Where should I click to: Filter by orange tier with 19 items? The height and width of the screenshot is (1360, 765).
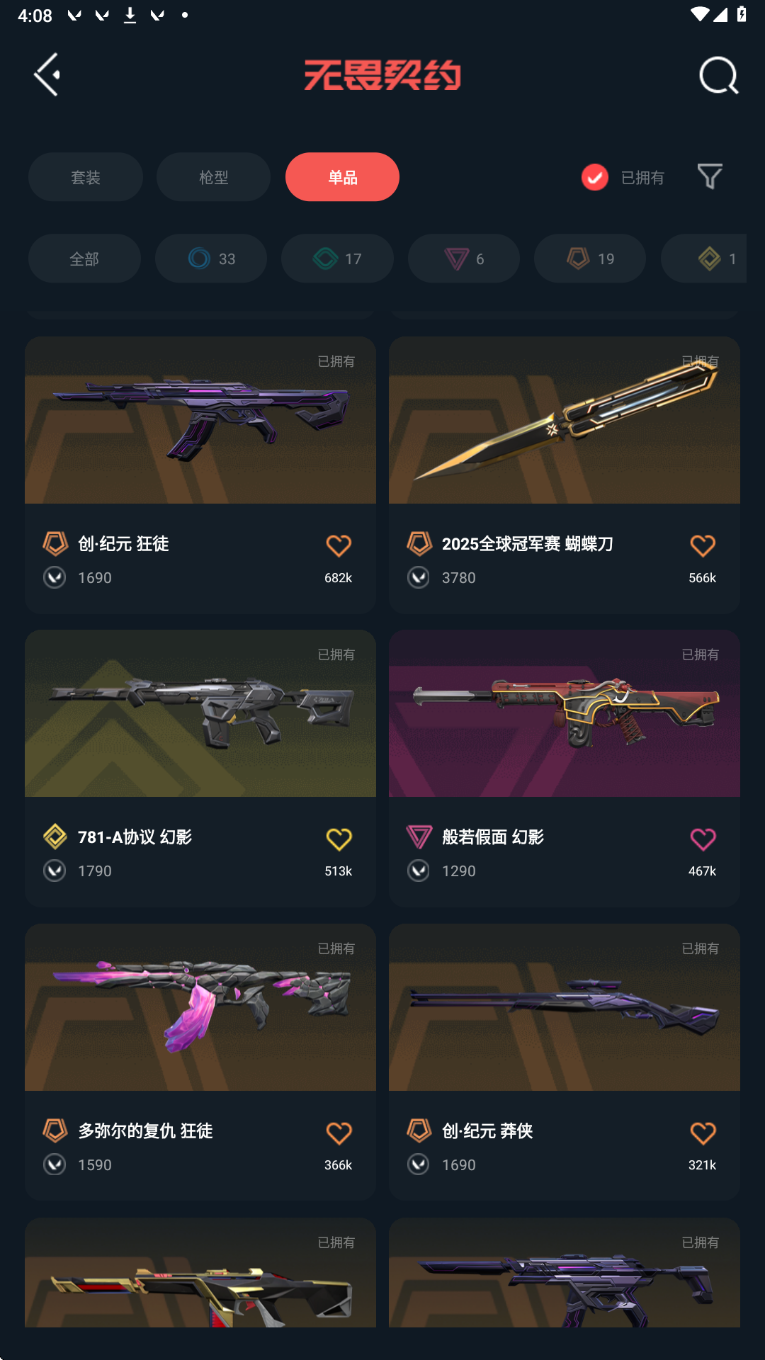[x=590, y=259]
